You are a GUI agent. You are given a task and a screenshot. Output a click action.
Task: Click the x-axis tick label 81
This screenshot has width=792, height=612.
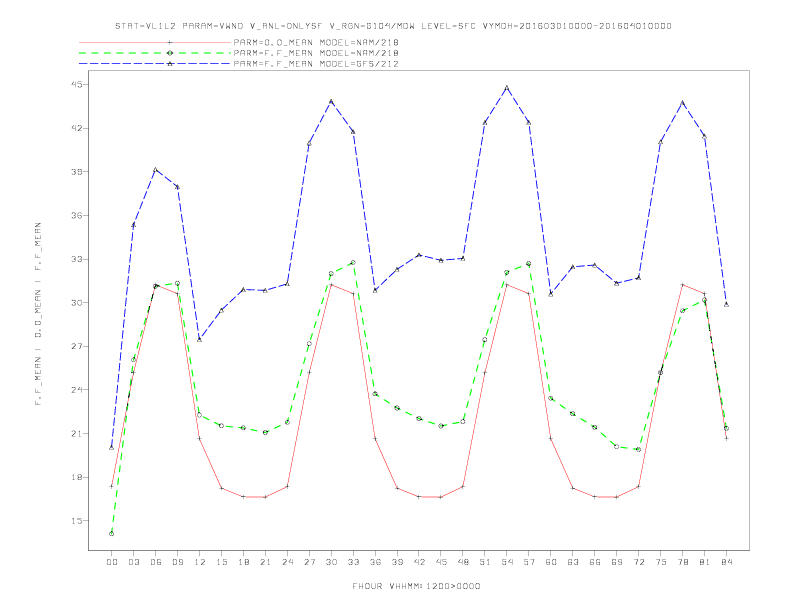(x=705, y=562)
